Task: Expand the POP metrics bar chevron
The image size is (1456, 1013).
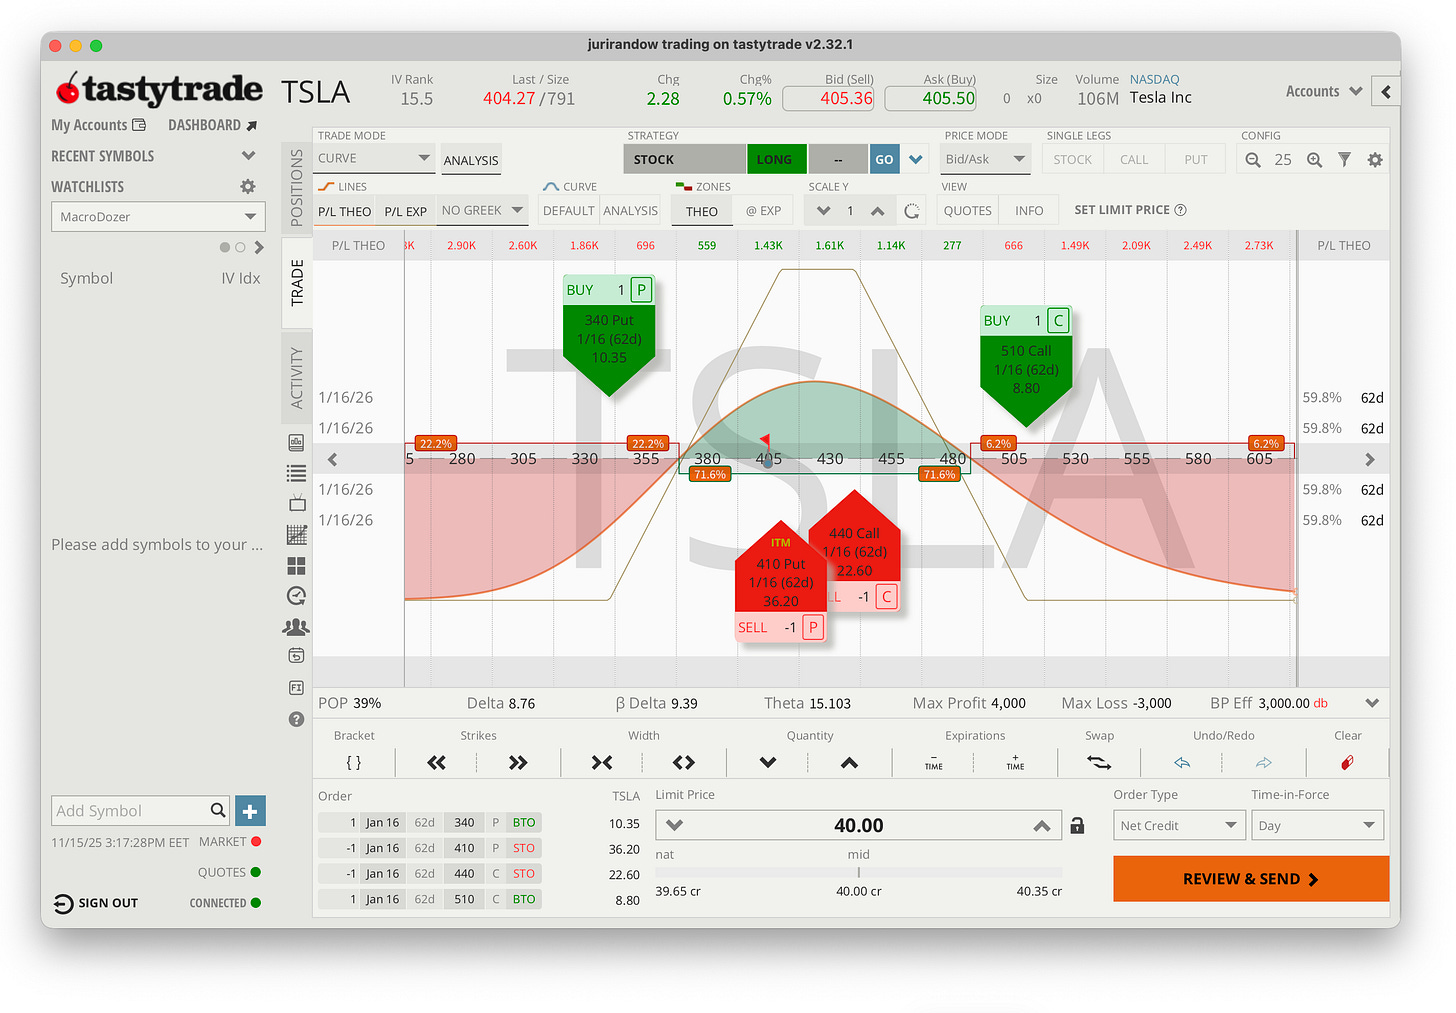Action: (1371, 703)
